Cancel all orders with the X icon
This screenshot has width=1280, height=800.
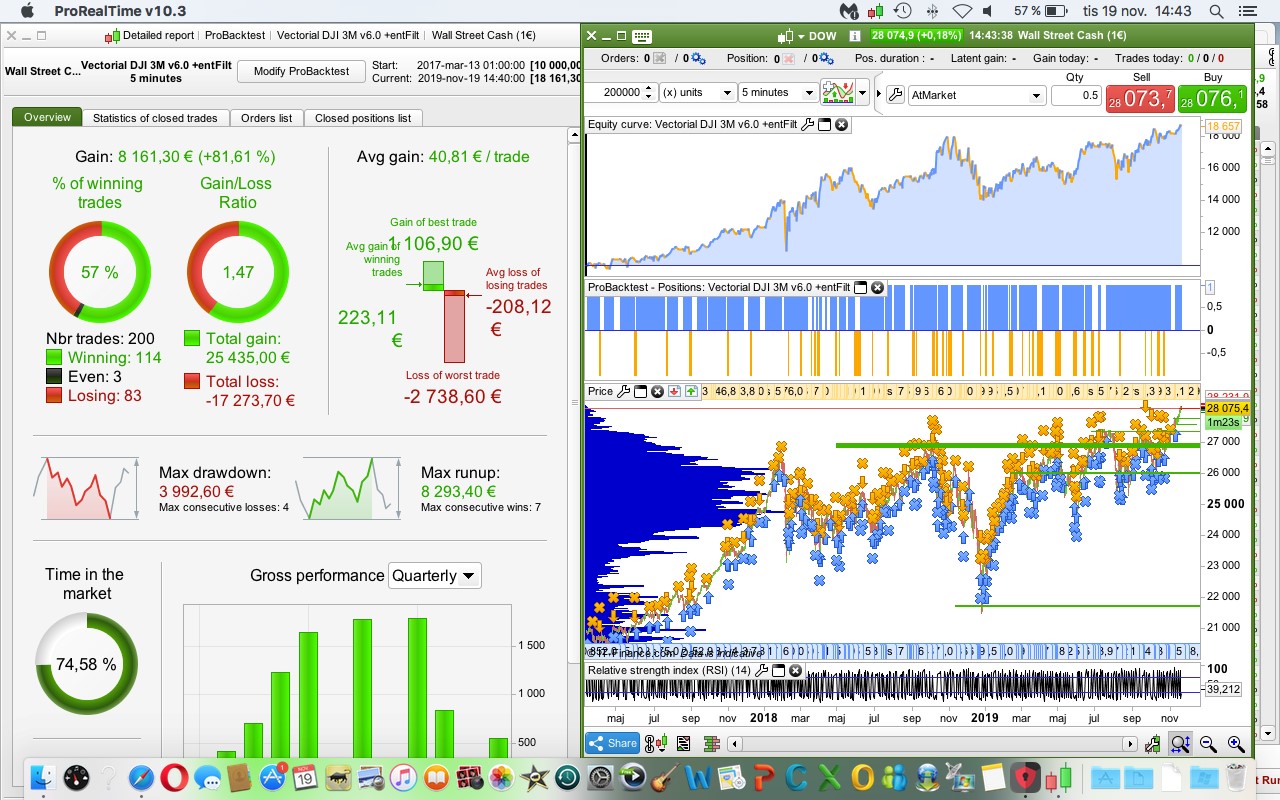pyautogui.click(x=660, y=58)
